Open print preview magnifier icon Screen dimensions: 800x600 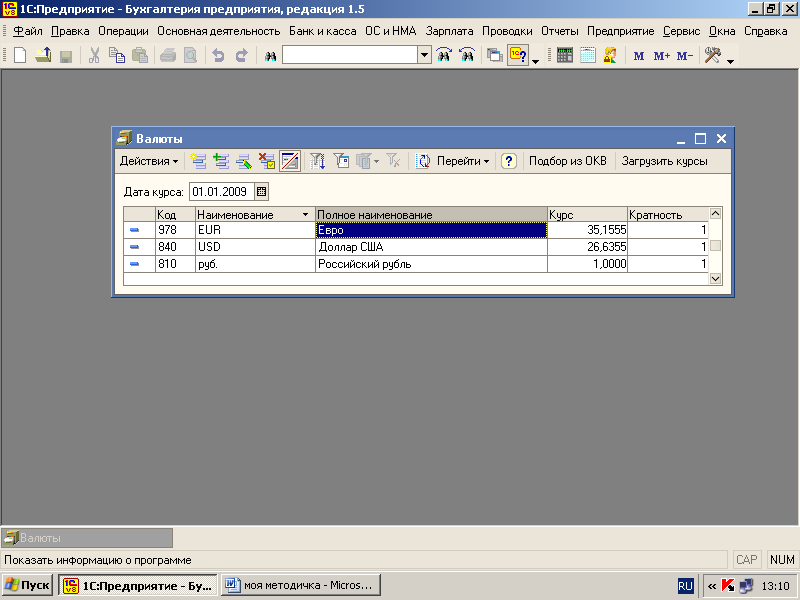[190, 55]
